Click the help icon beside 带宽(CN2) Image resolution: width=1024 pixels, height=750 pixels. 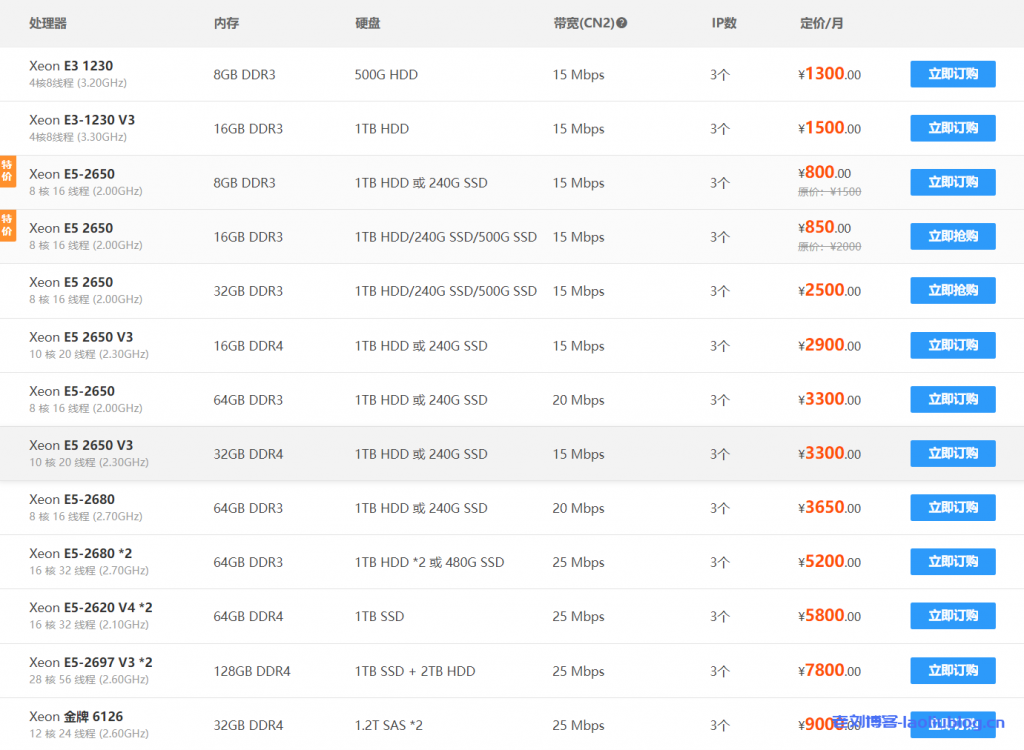pos(621,23)
